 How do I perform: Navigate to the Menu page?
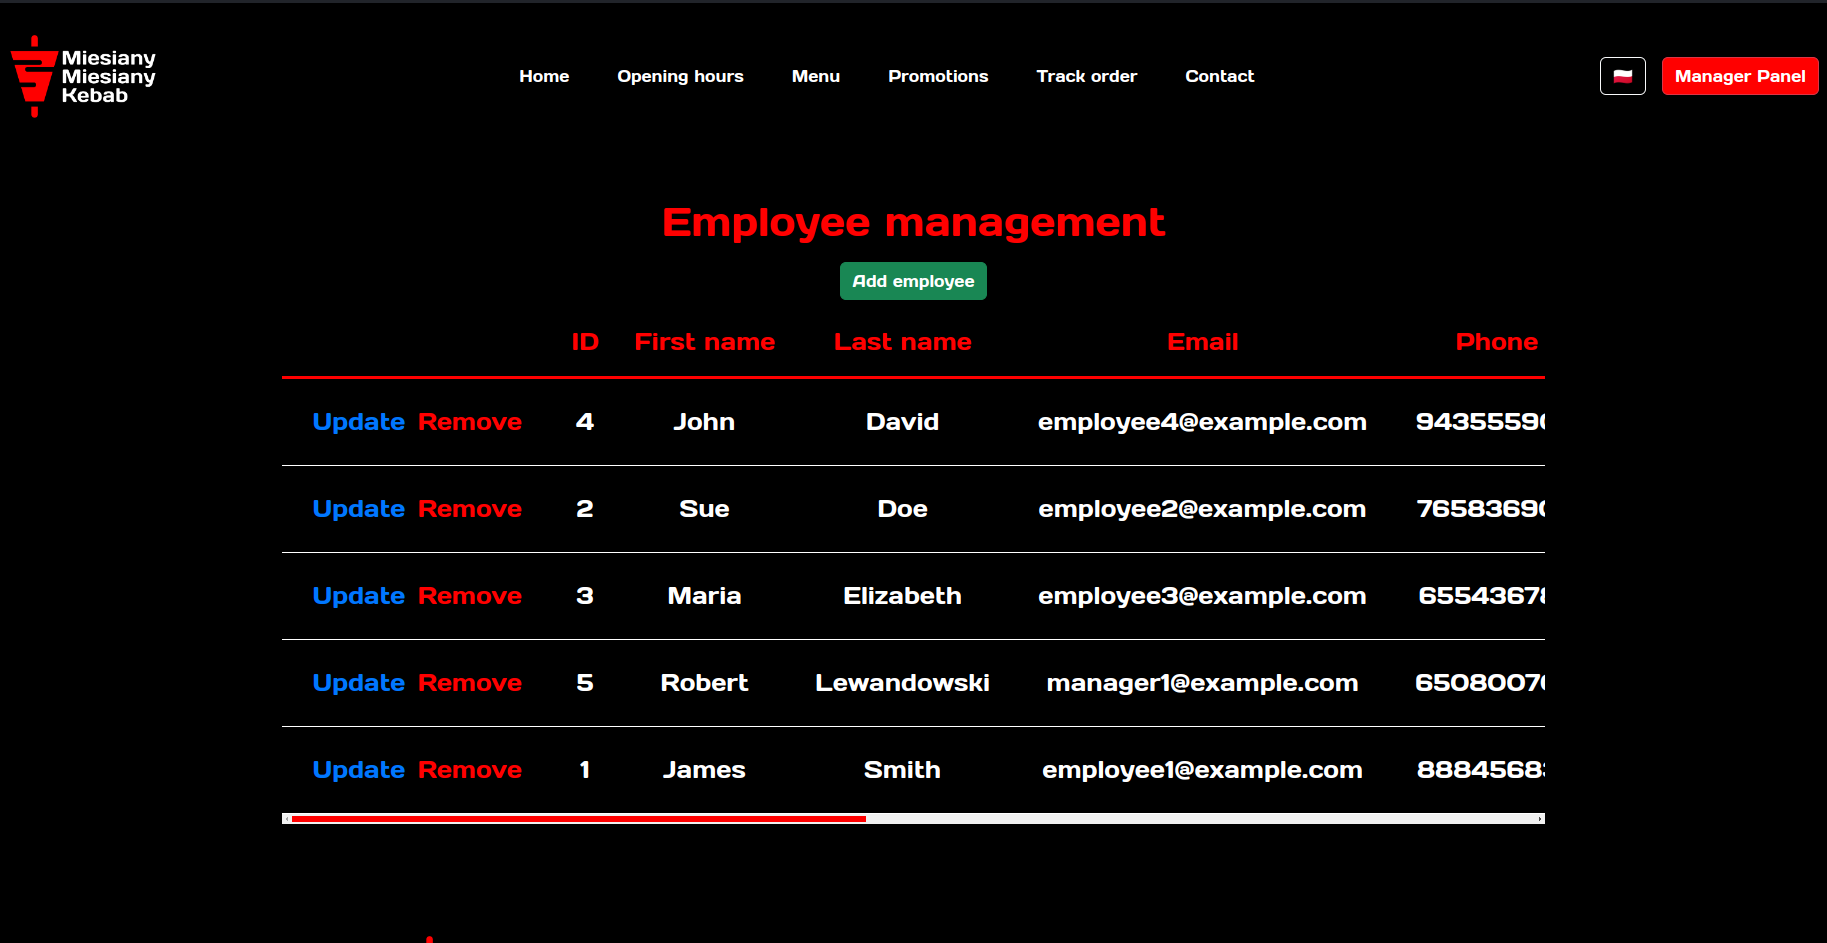(x=815, y=76)
